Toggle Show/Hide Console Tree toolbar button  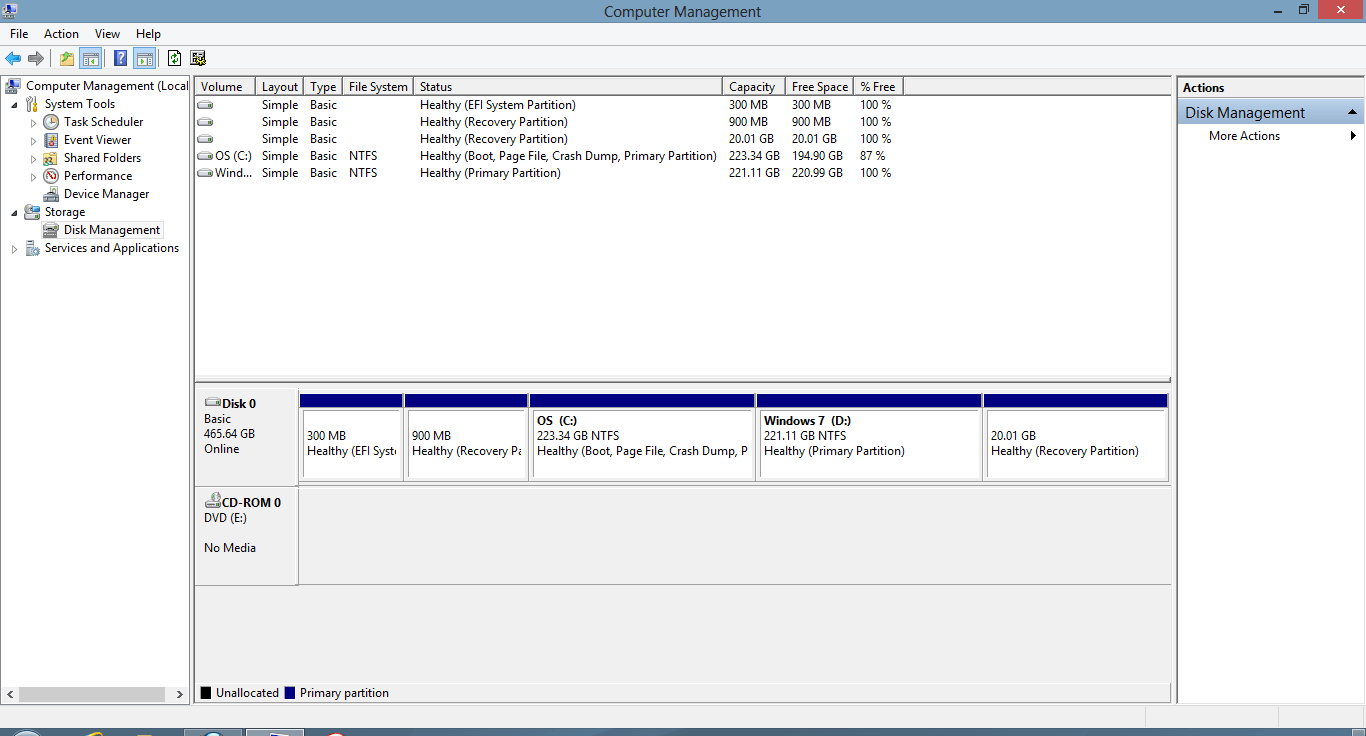91,58
